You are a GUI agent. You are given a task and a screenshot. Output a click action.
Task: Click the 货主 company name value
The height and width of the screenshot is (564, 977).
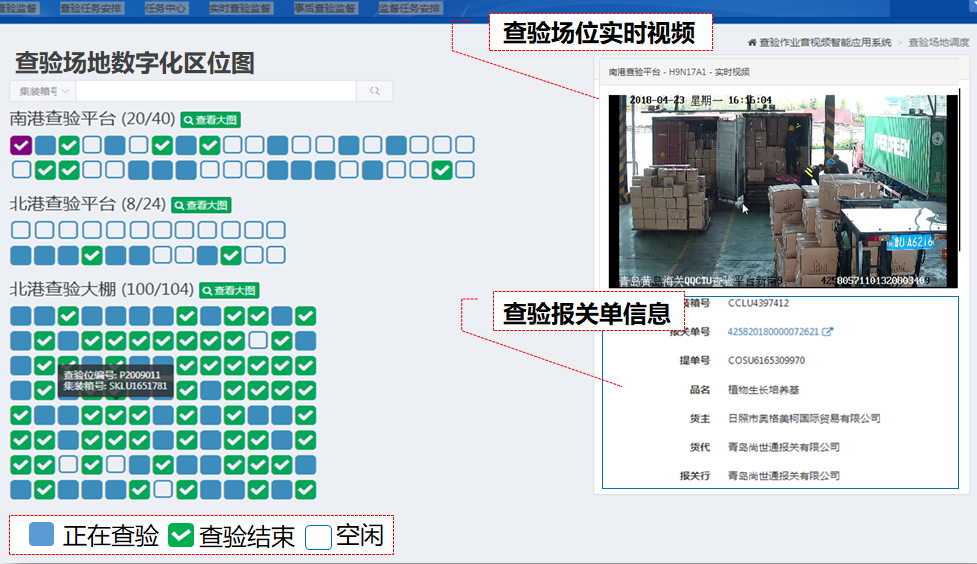coord(804,418)
